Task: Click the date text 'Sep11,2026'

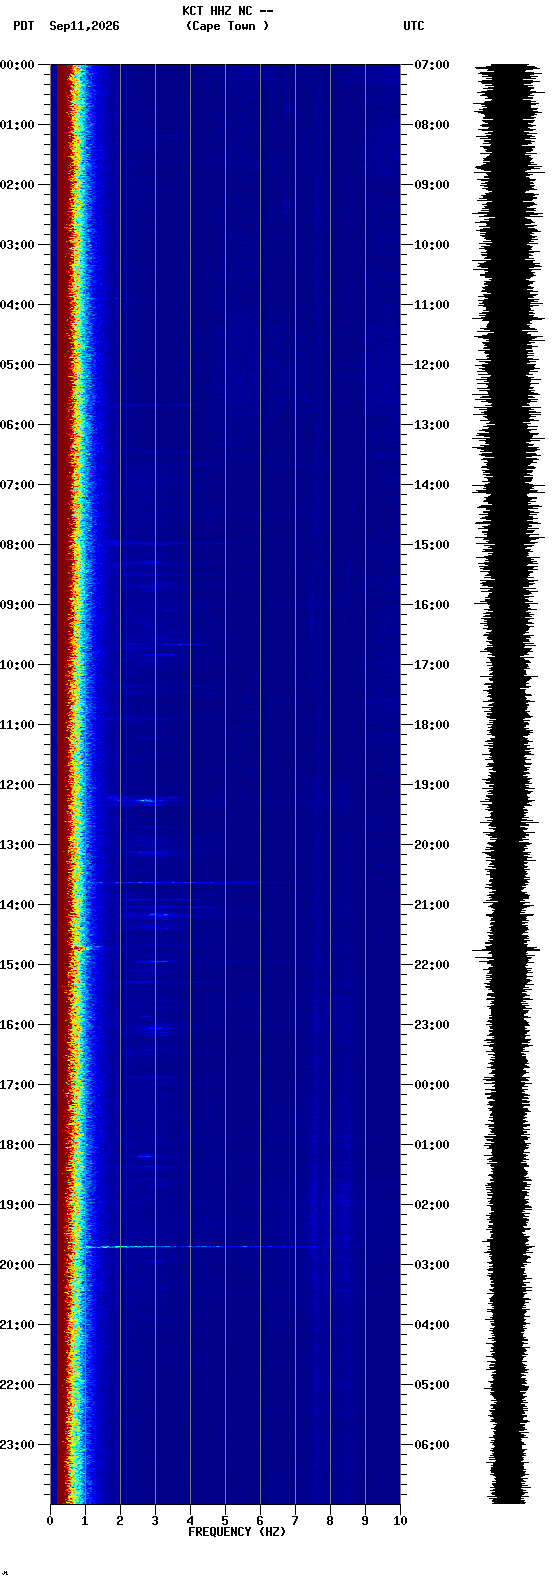Action: [84, 26]
